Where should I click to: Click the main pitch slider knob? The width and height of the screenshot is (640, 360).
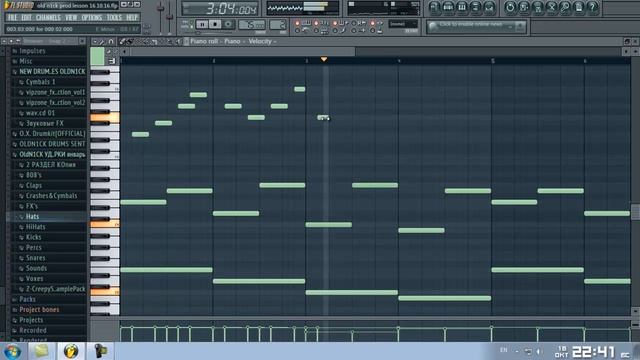point(170,16)
